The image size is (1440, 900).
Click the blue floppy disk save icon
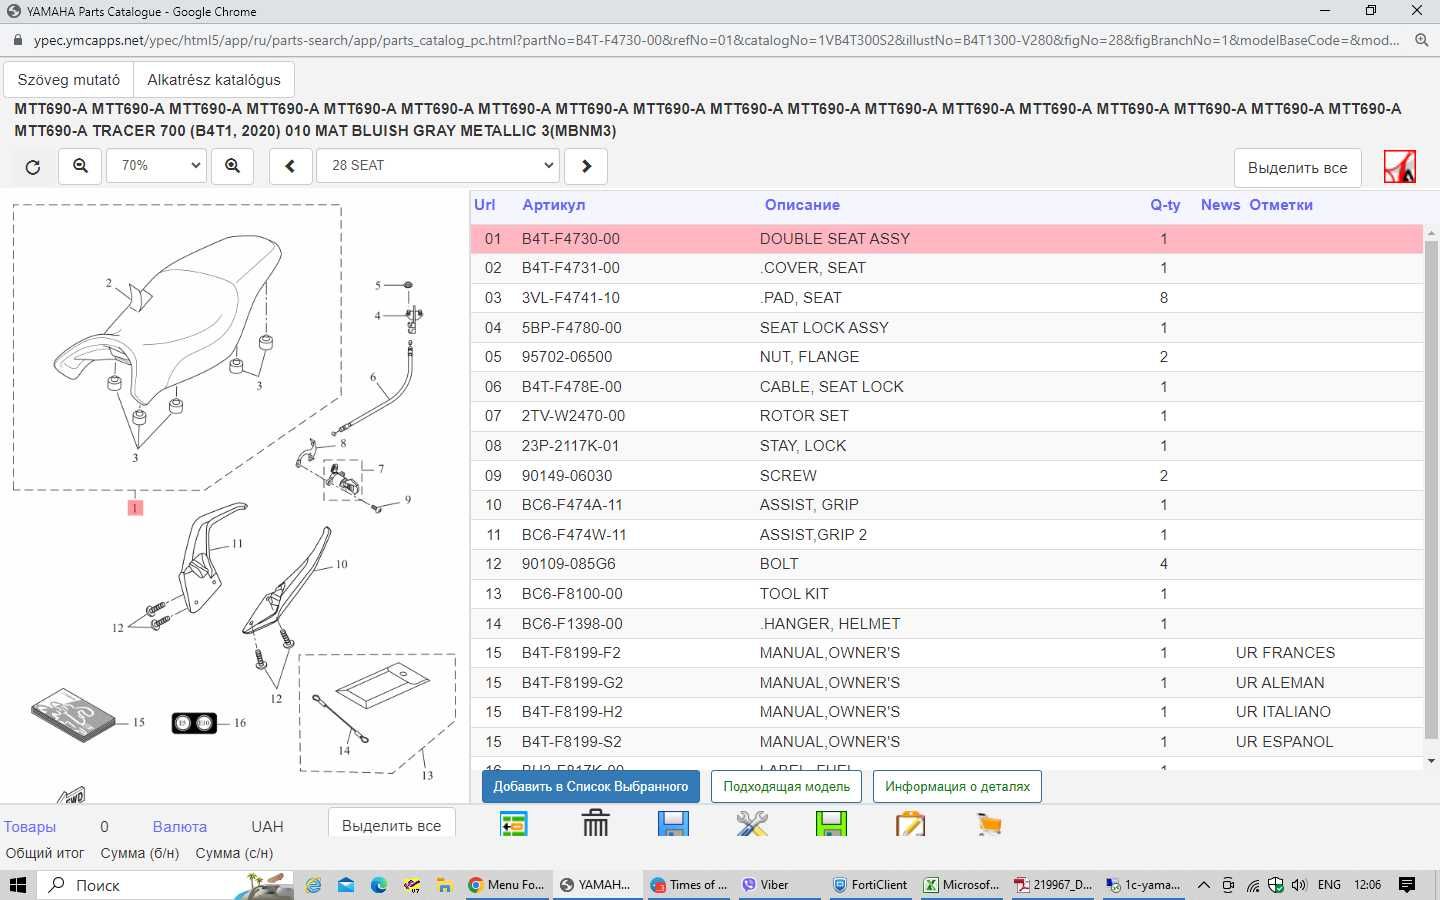[673, 824]
